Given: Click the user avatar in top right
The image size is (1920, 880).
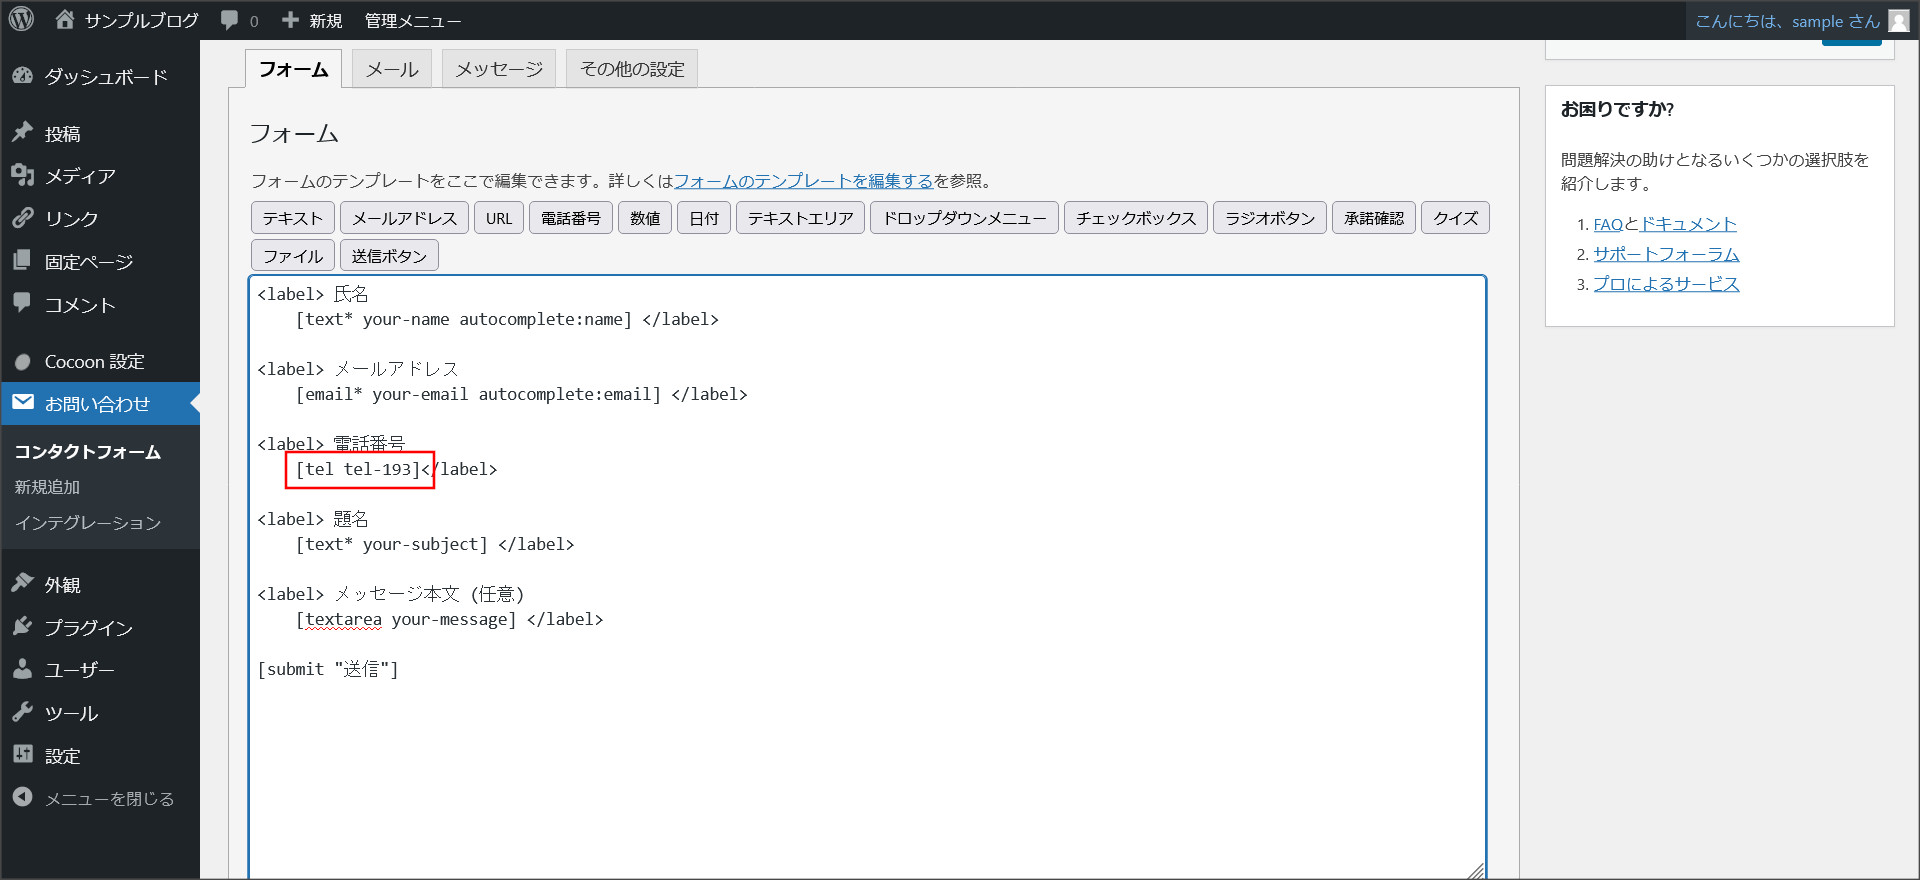Looking at the screenshot, I should tap(1898, 21).
